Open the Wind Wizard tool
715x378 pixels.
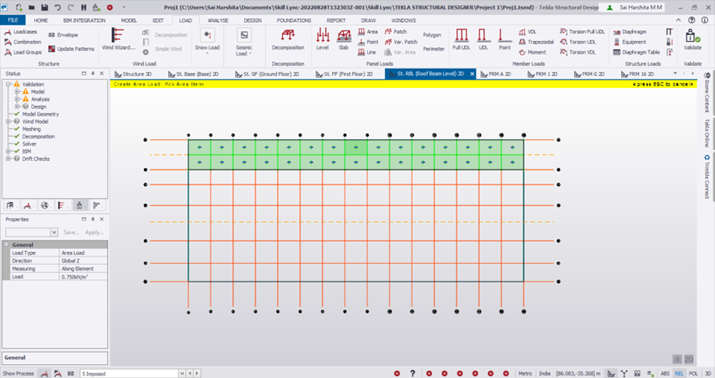coord(118,38)
